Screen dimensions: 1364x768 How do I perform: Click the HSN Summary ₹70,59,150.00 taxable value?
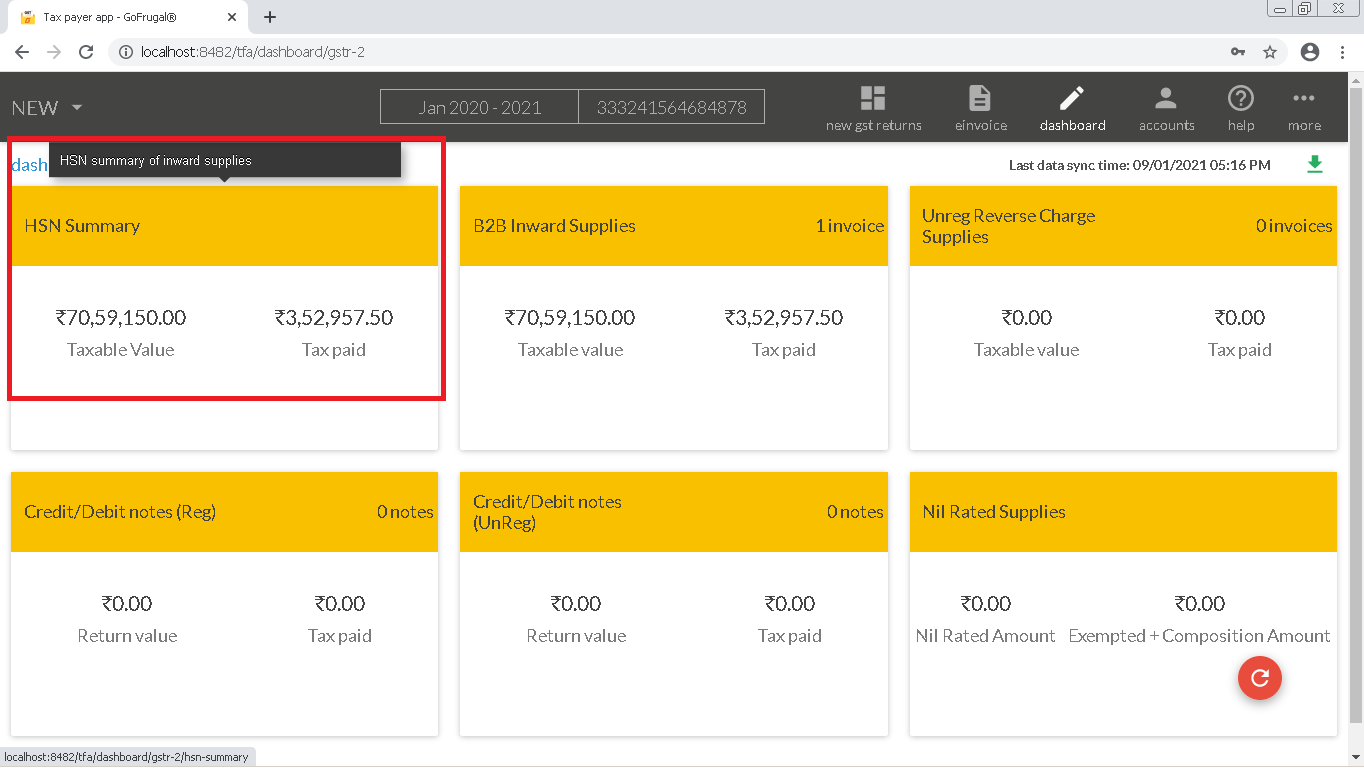tap(121, 318)
